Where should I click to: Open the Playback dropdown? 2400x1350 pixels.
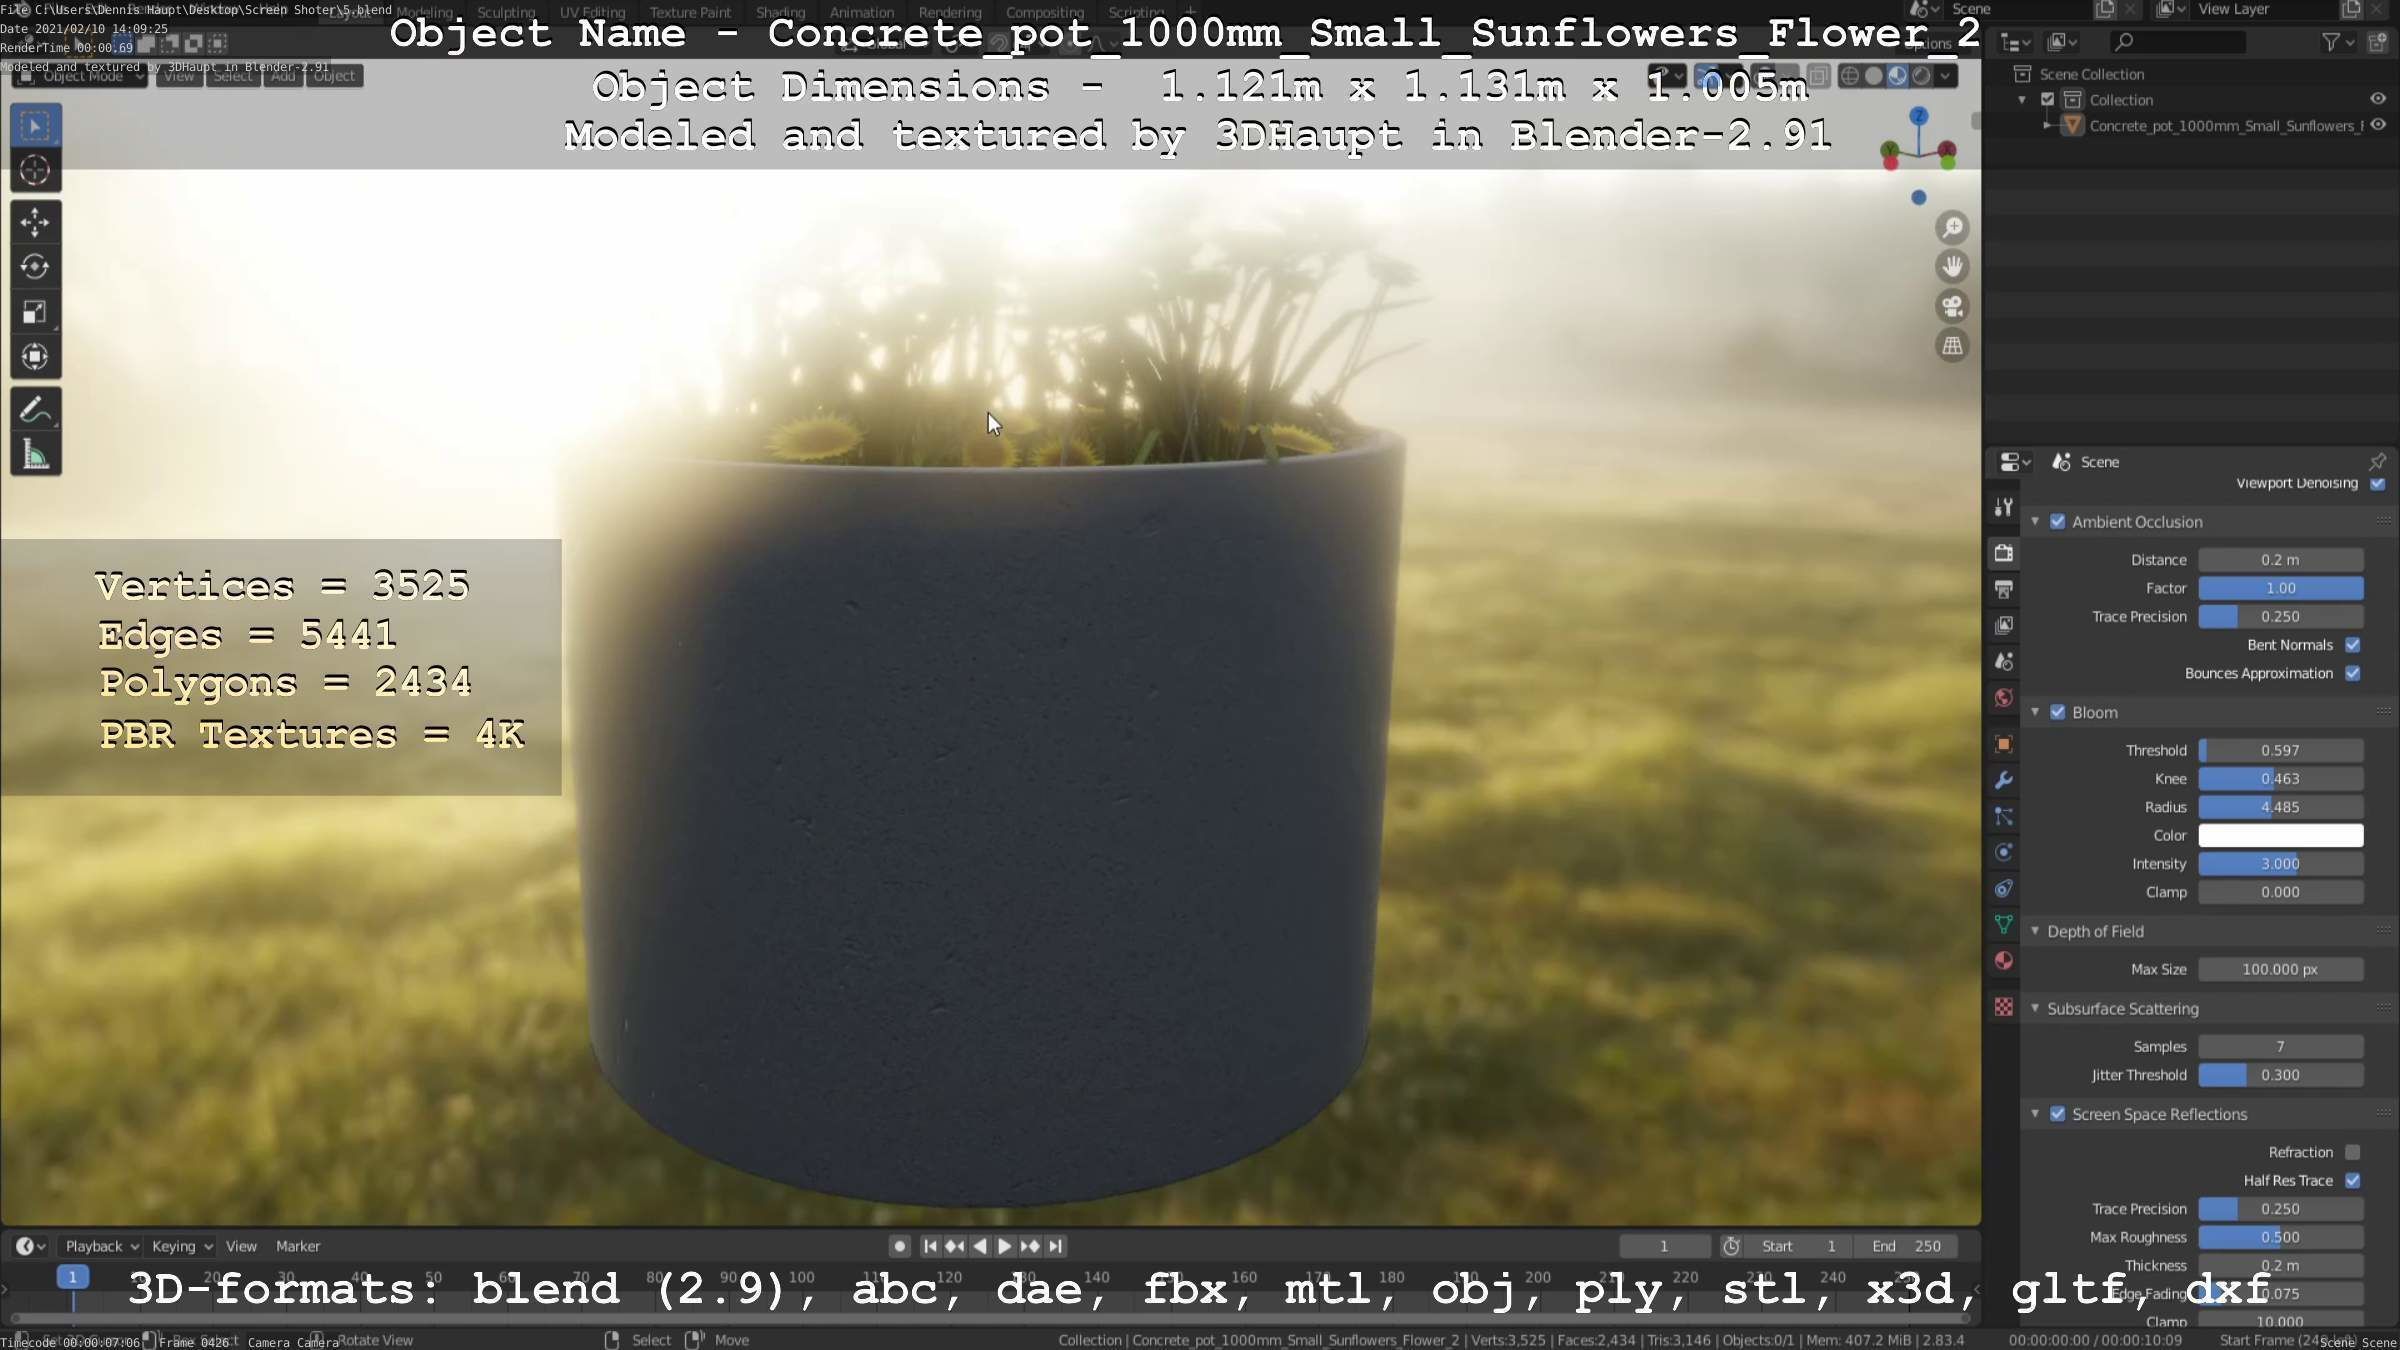(102, 1246)
